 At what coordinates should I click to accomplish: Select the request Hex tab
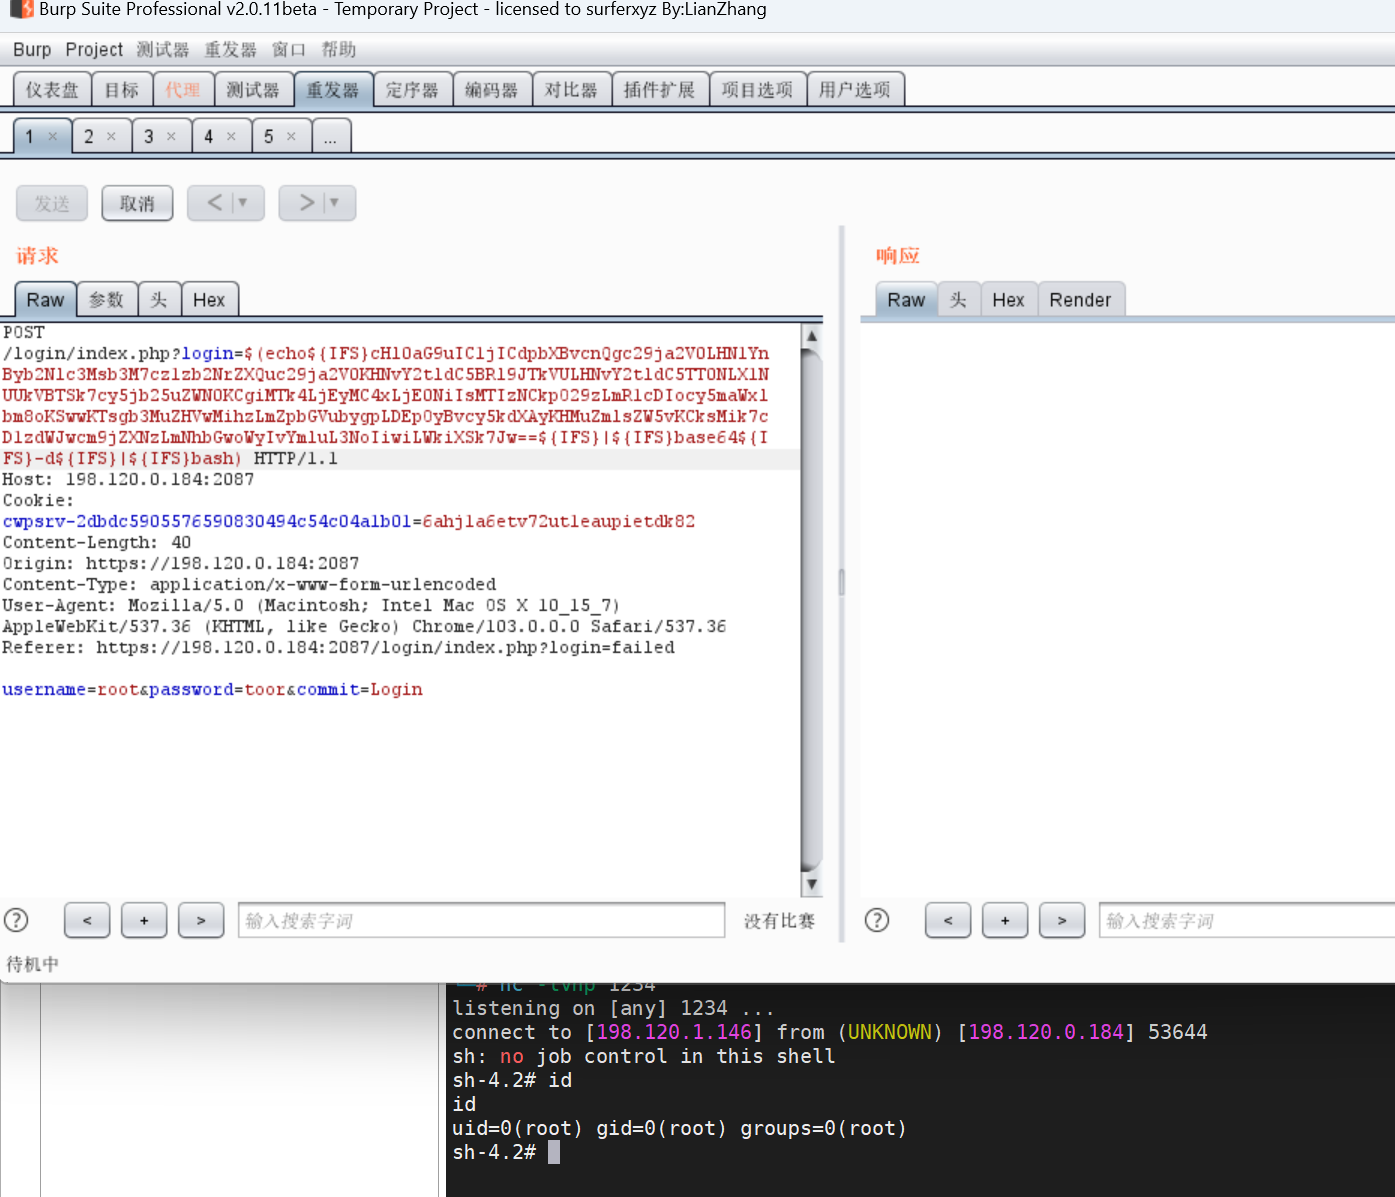pyautogui.click(x=209, y=300)
